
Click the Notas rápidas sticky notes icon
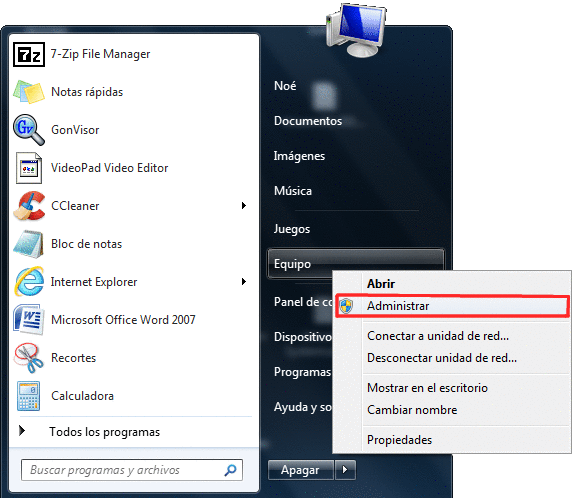(x=29, y=92)
